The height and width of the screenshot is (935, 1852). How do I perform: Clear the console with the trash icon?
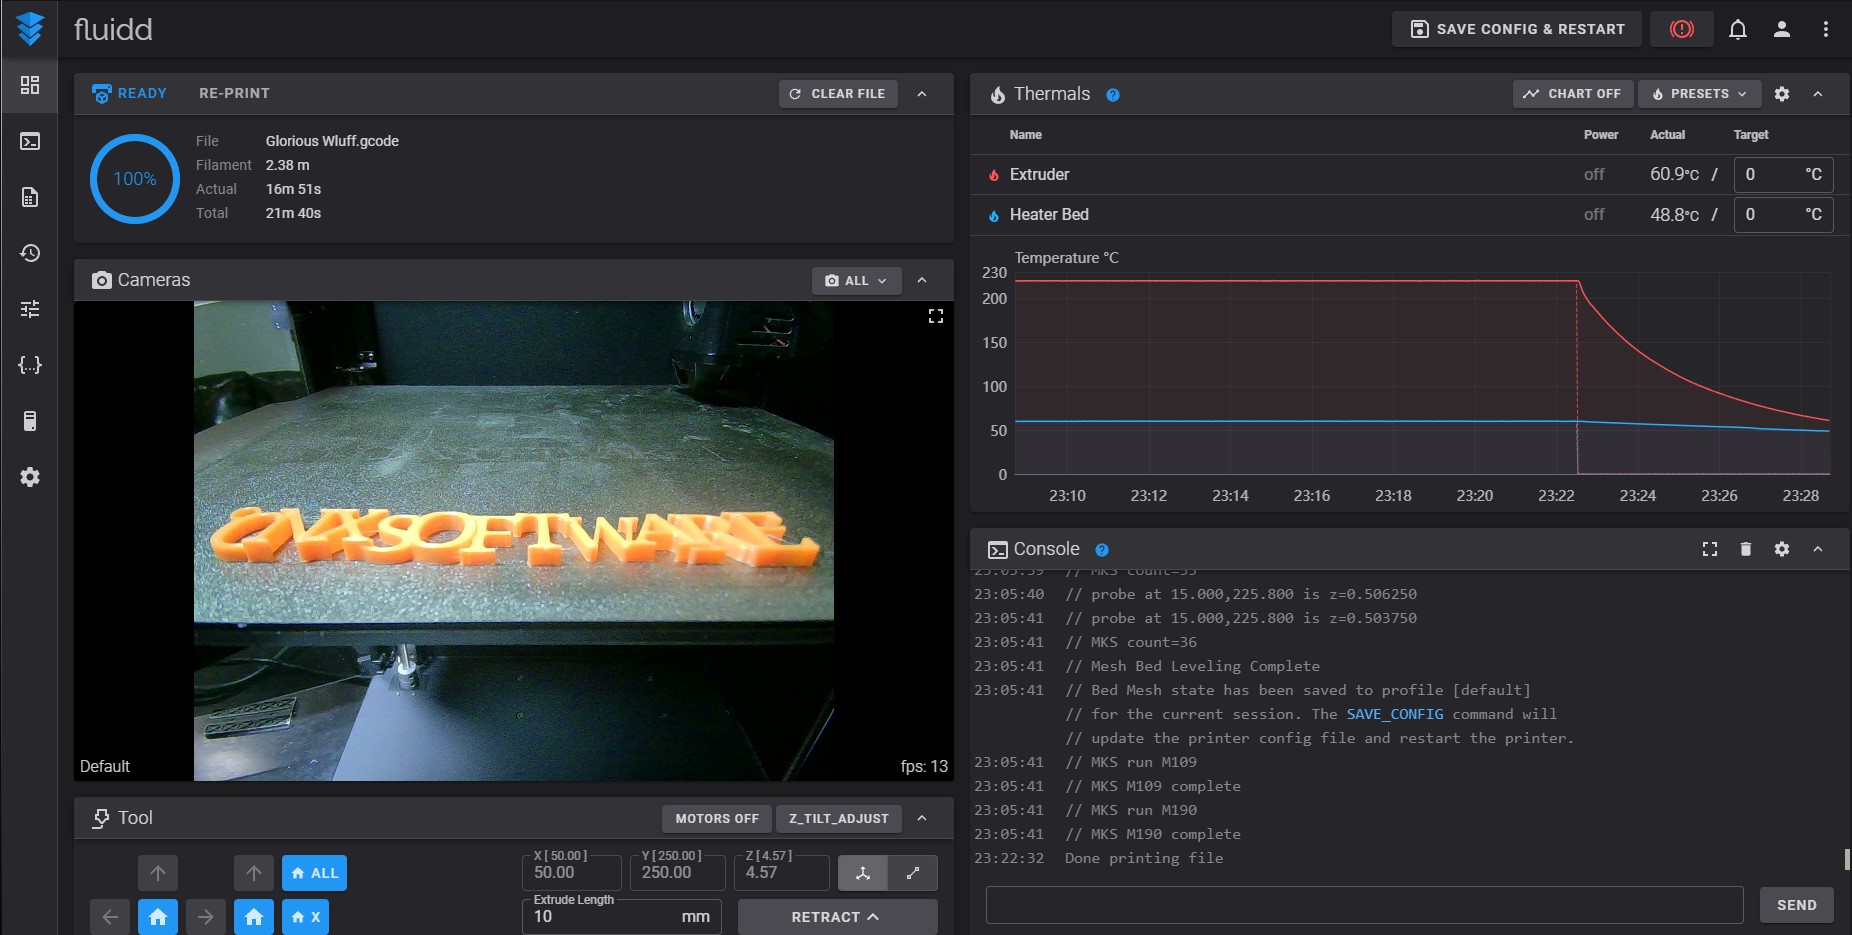(1746, 549)
